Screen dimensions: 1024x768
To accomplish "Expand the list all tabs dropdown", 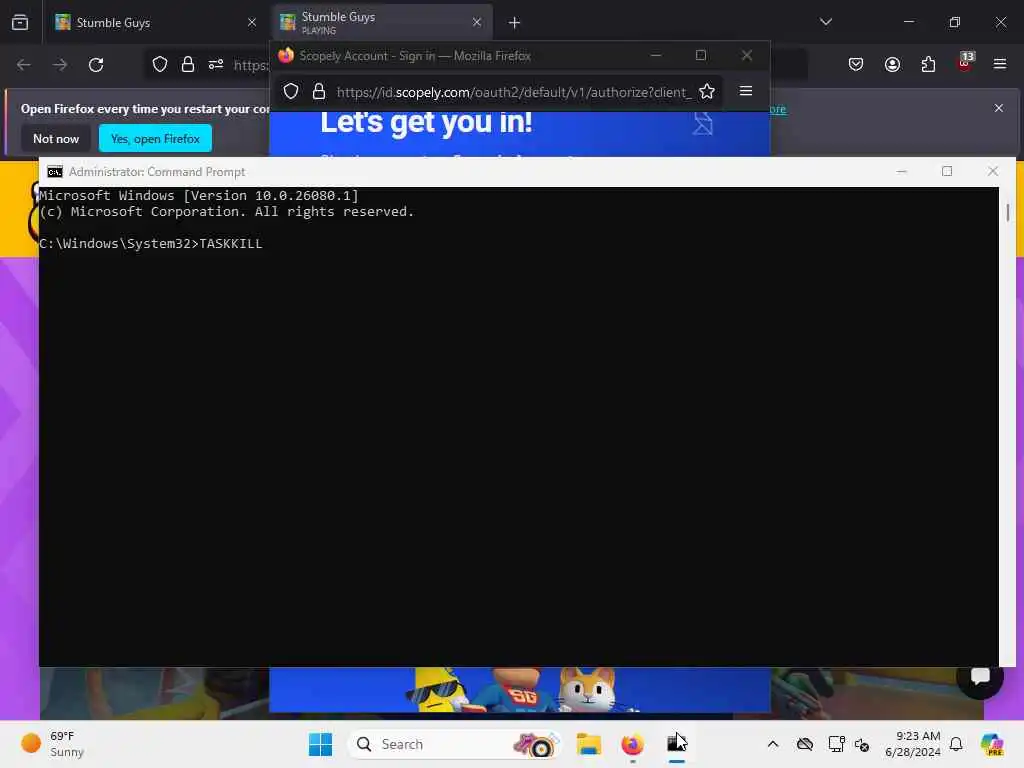I will pos(825,22).
